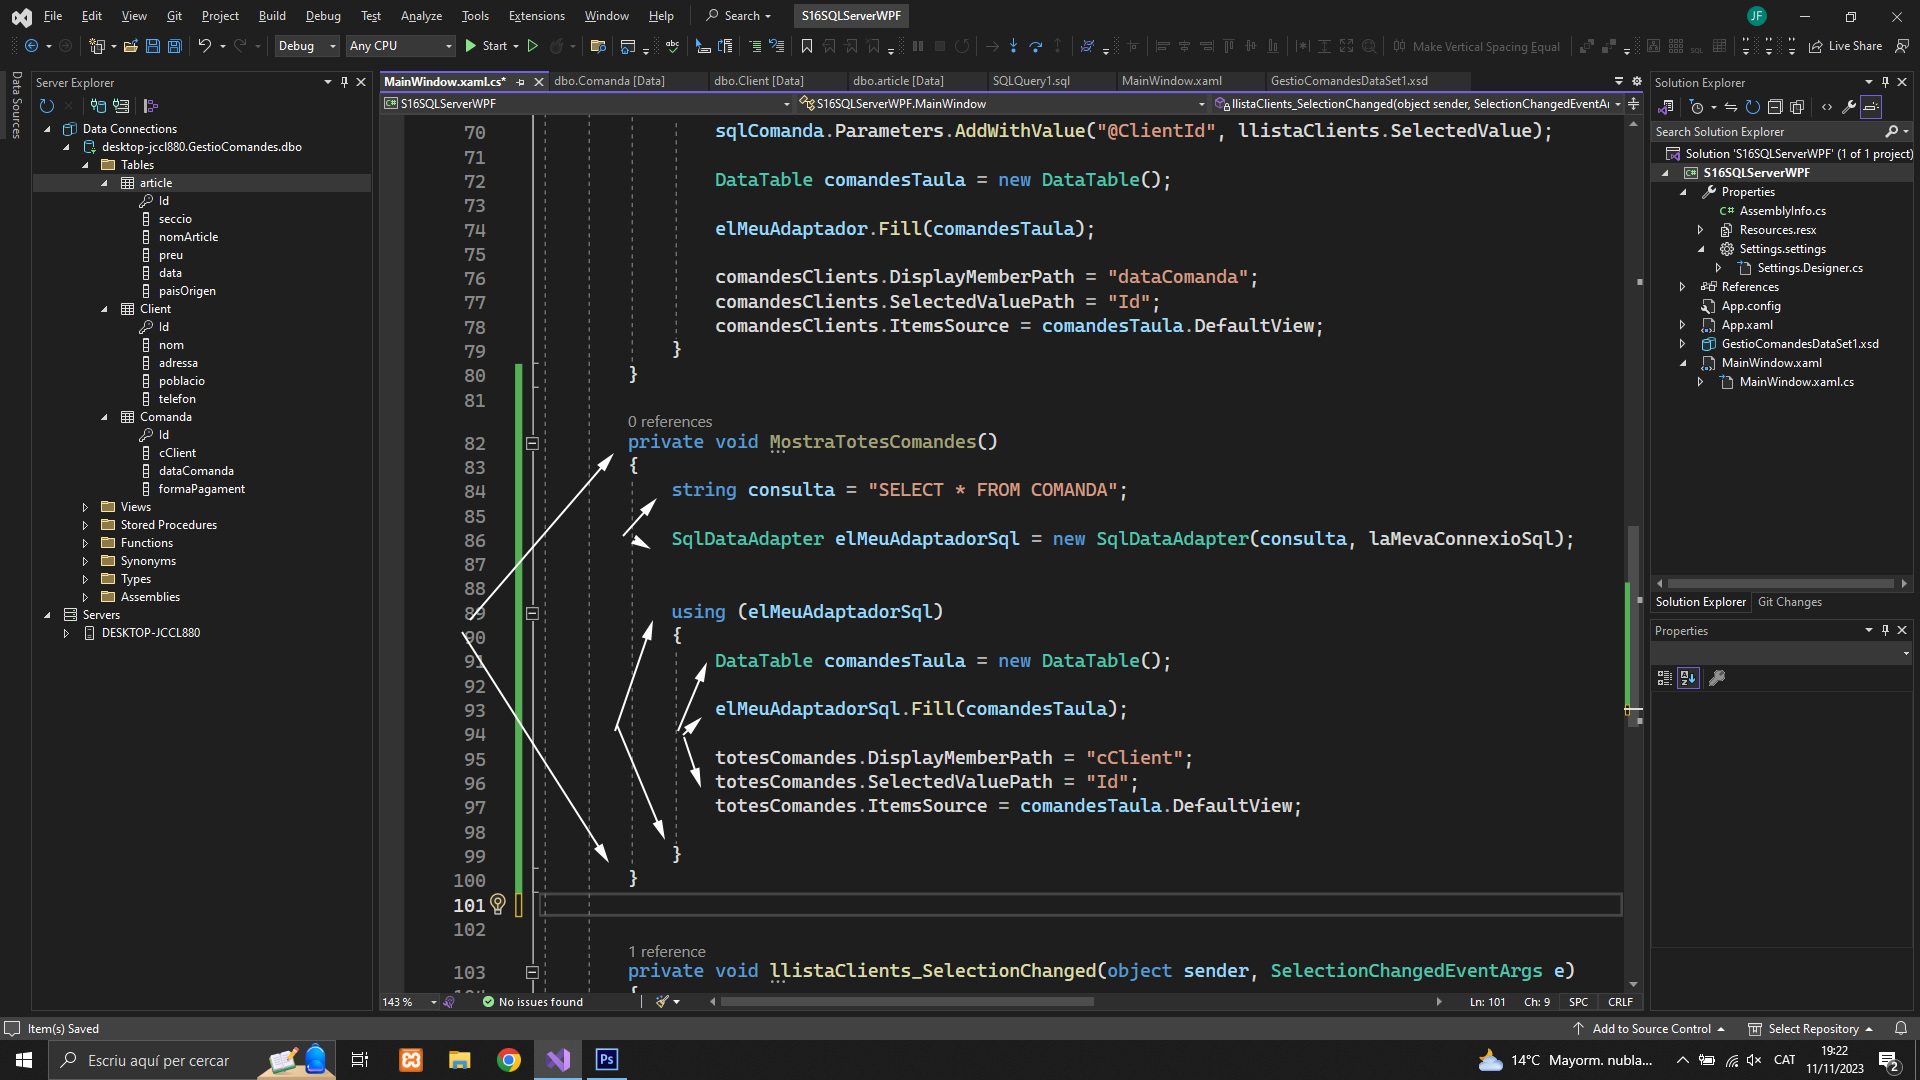Toggle Preview Selected Items in Solution Explorer

click(x=1871, y=107)
